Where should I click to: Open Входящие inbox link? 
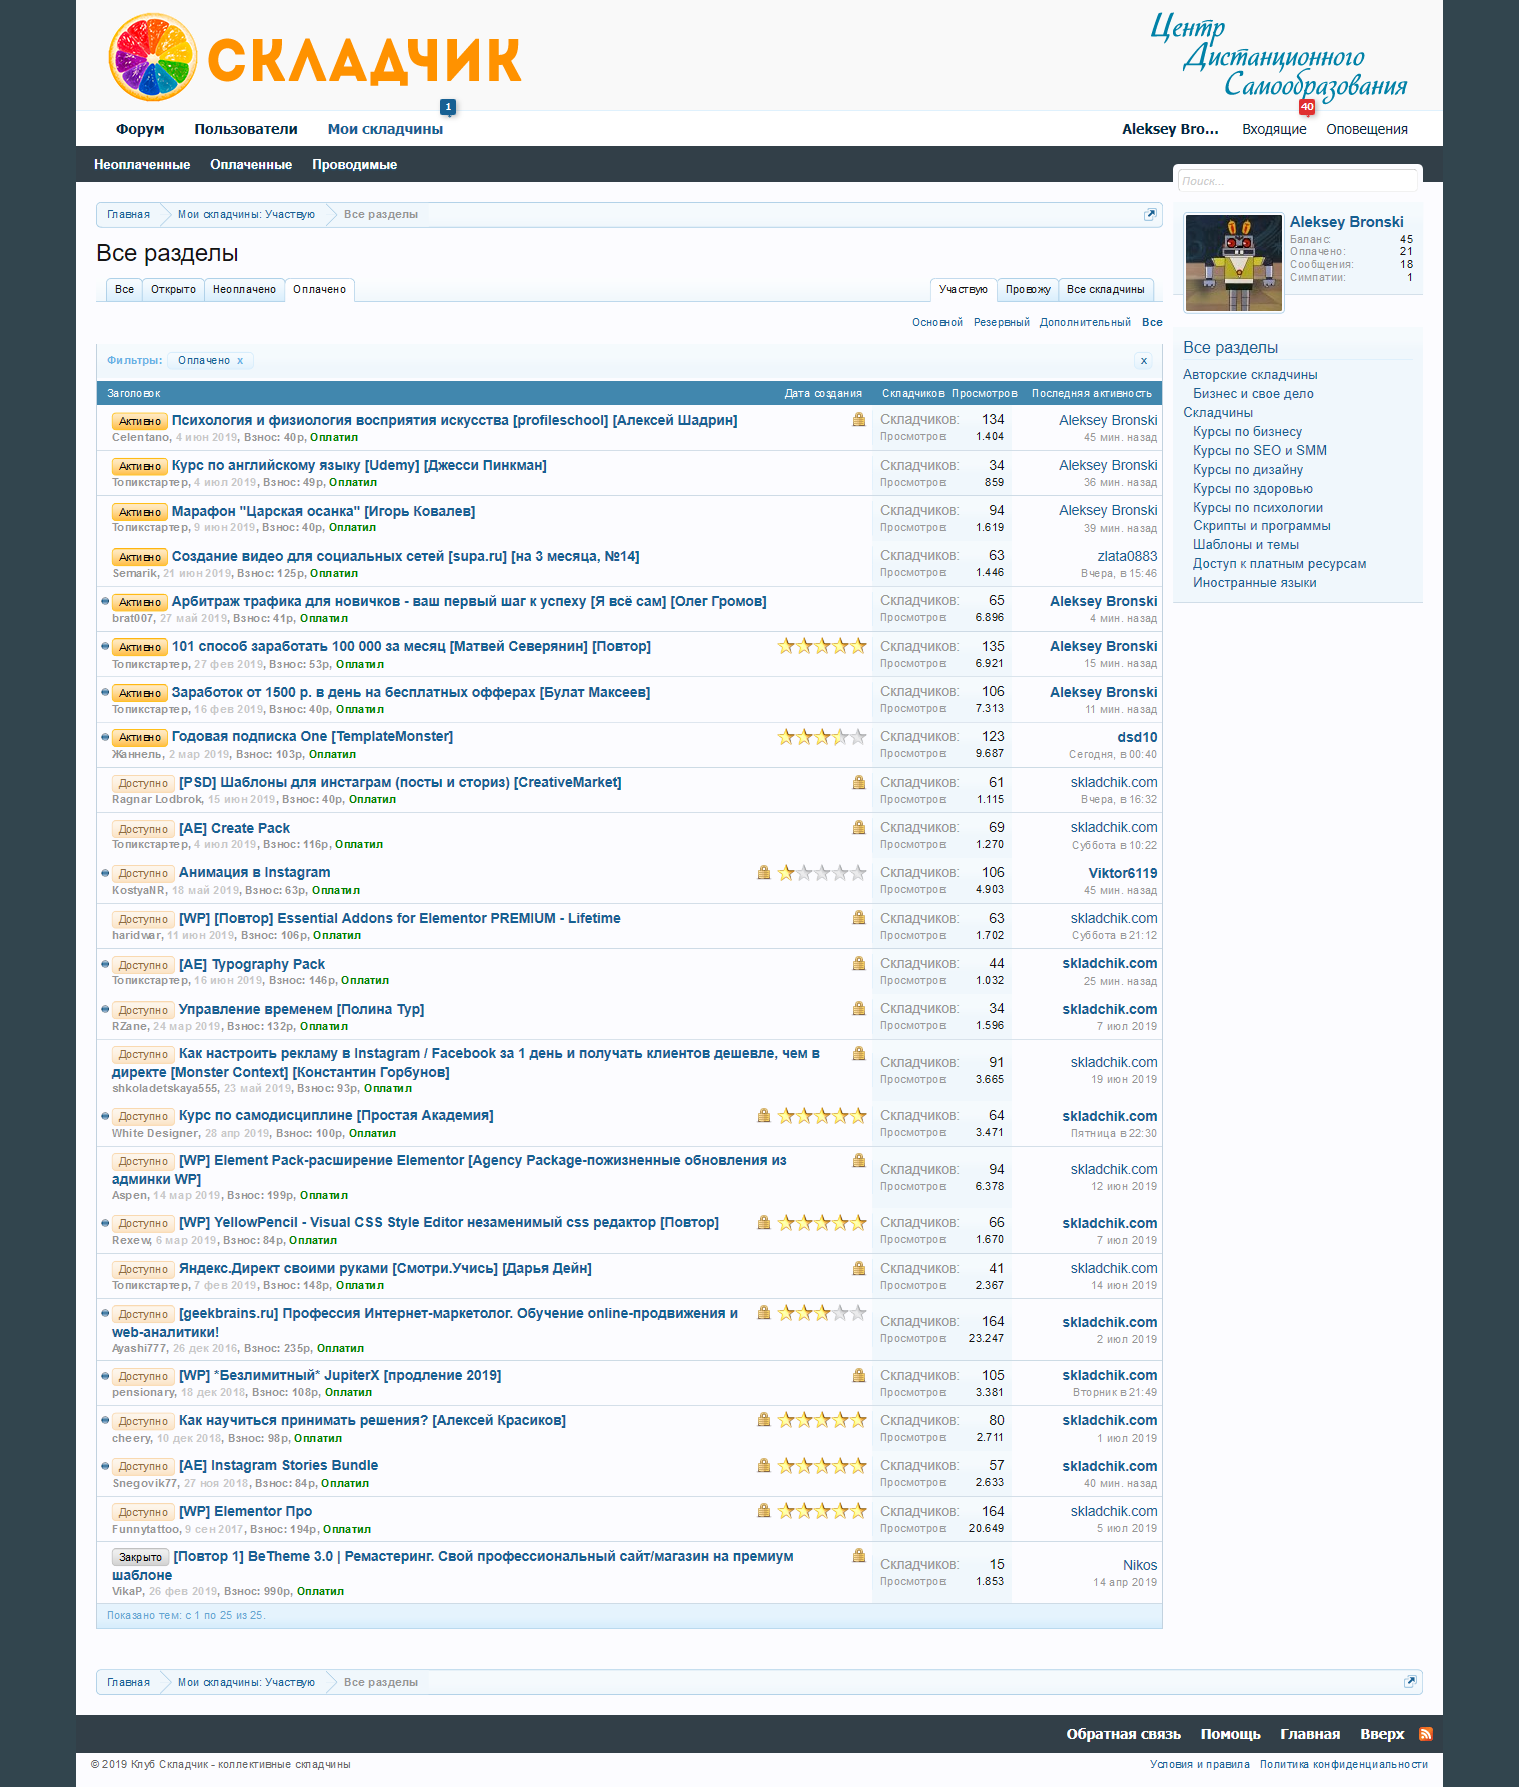[1274, 129]
